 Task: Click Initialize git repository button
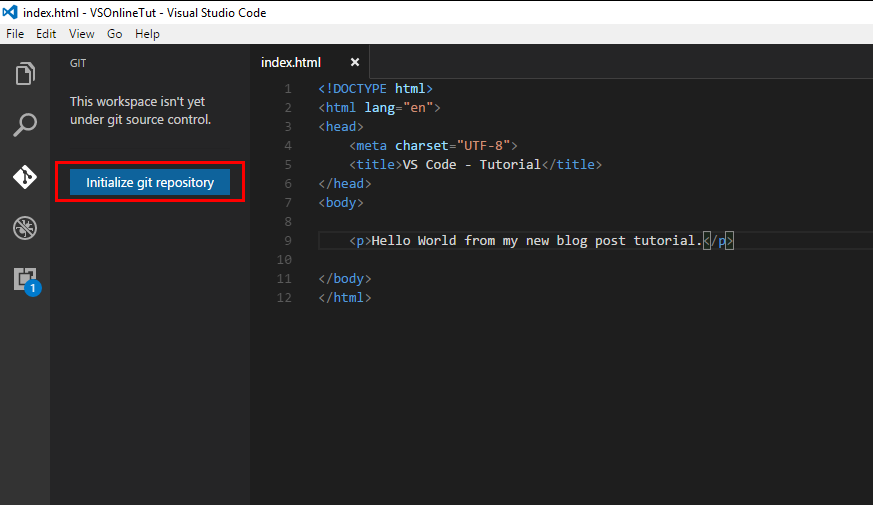pos(150,182)
